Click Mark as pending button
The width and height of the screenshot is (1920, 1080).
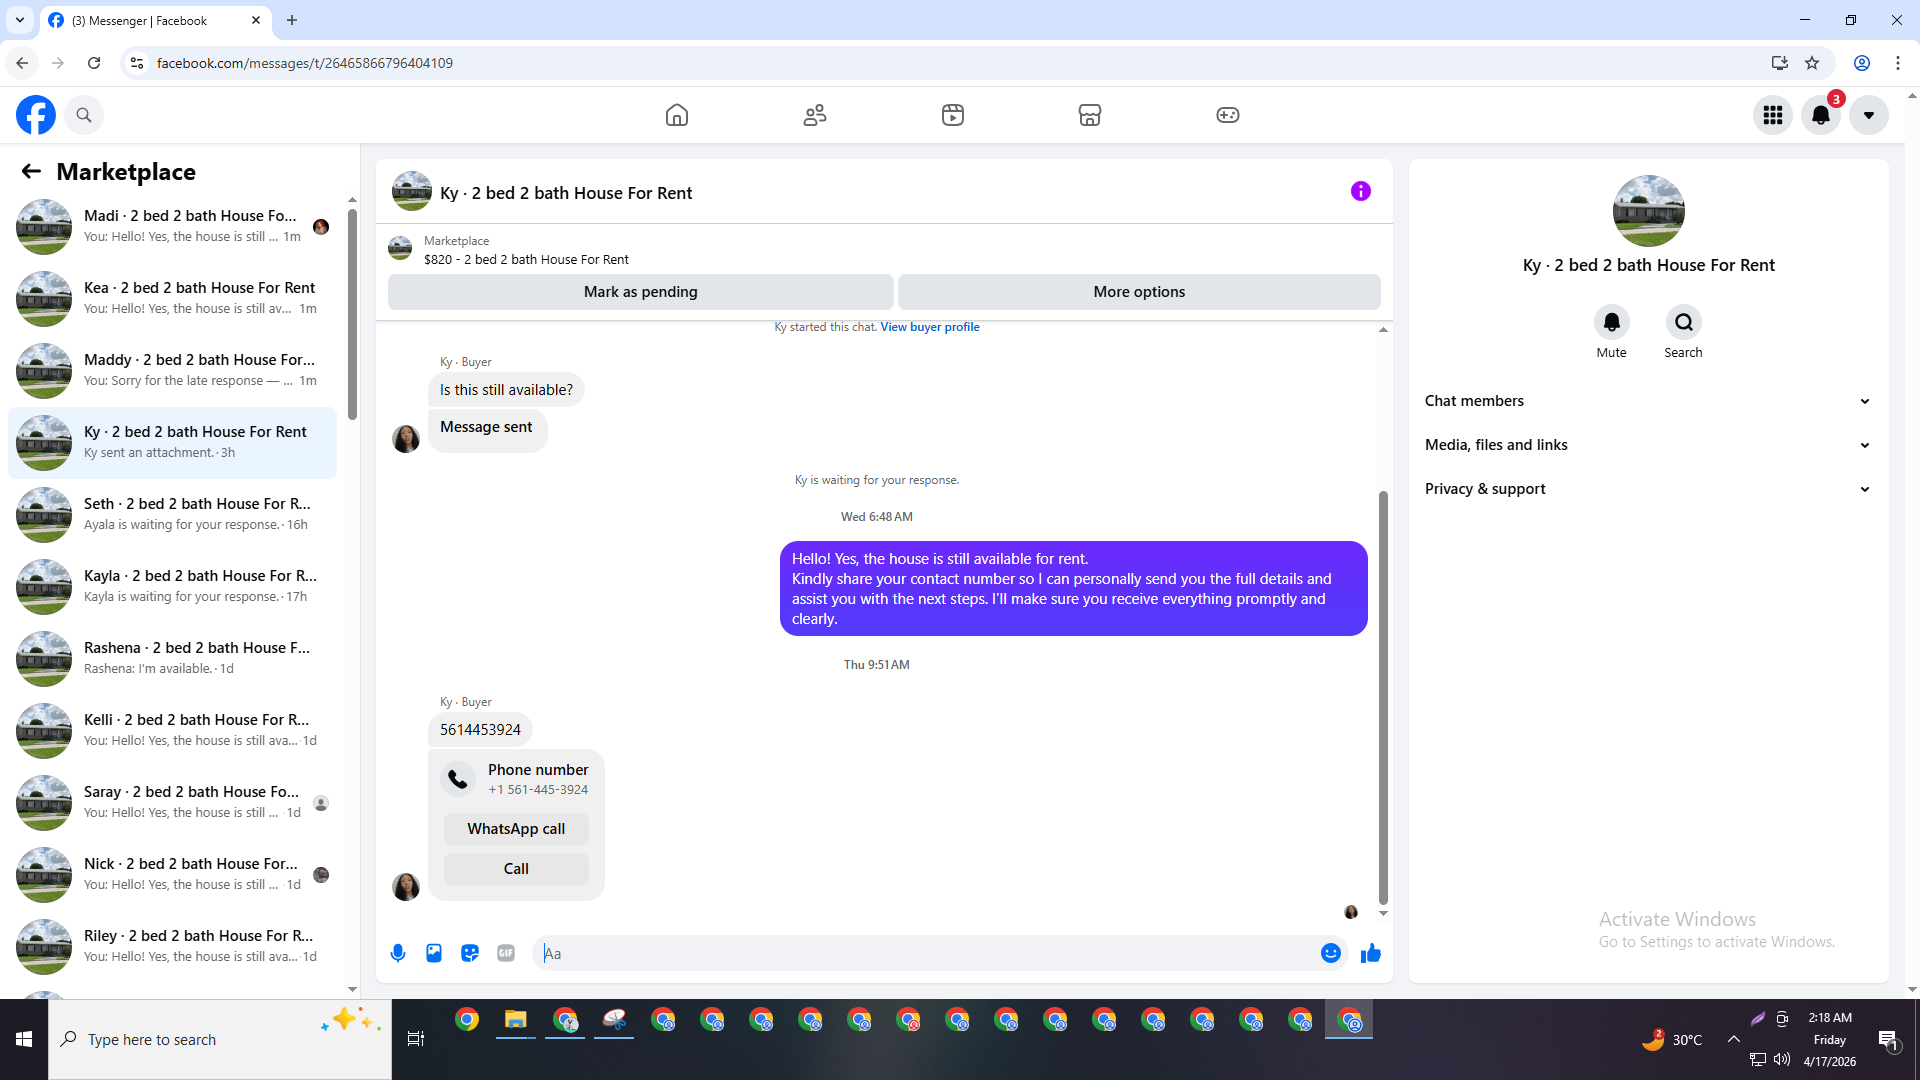click(641, 292)
